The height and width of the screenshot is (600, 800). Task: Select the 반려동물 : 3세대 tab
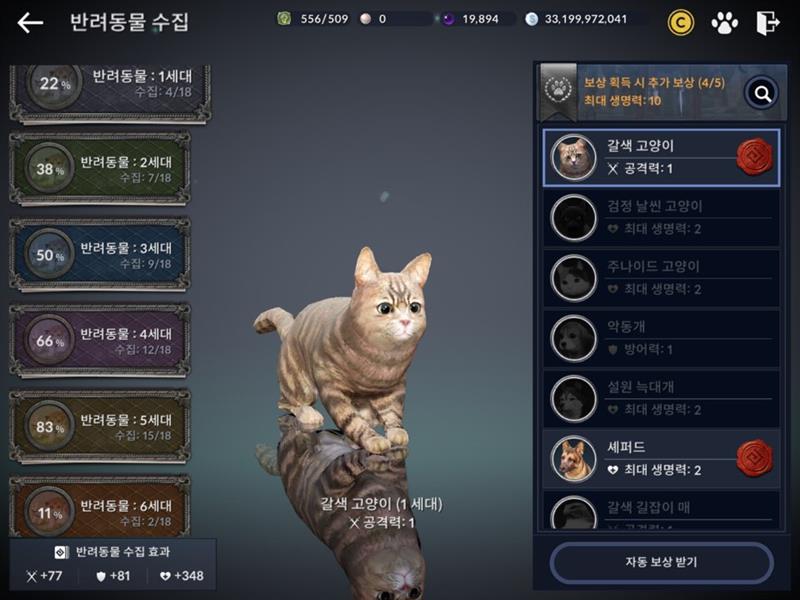[x=99, y=255]
